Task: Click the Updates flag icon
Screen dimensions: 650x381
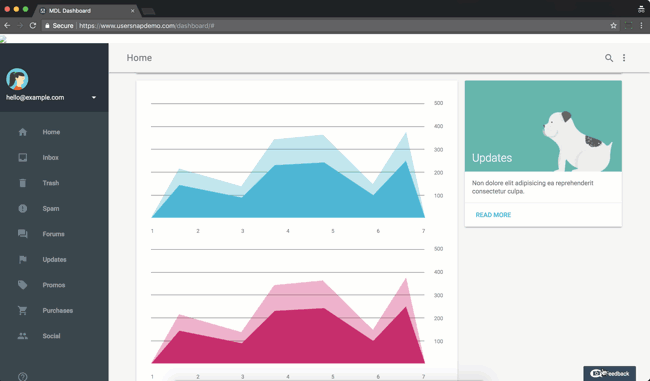Action: click(x=23, y=260)
